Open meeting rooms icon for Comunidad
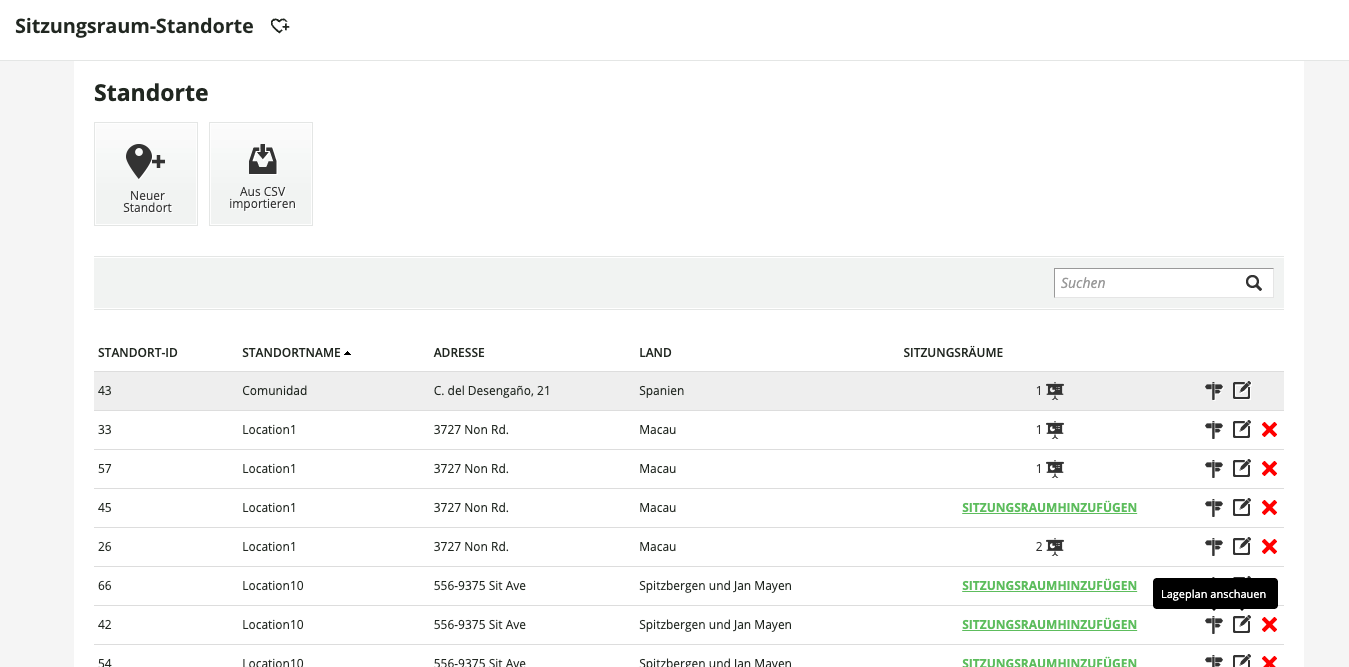Screen dimensions: 1349x667 (x=1055, y=391)
